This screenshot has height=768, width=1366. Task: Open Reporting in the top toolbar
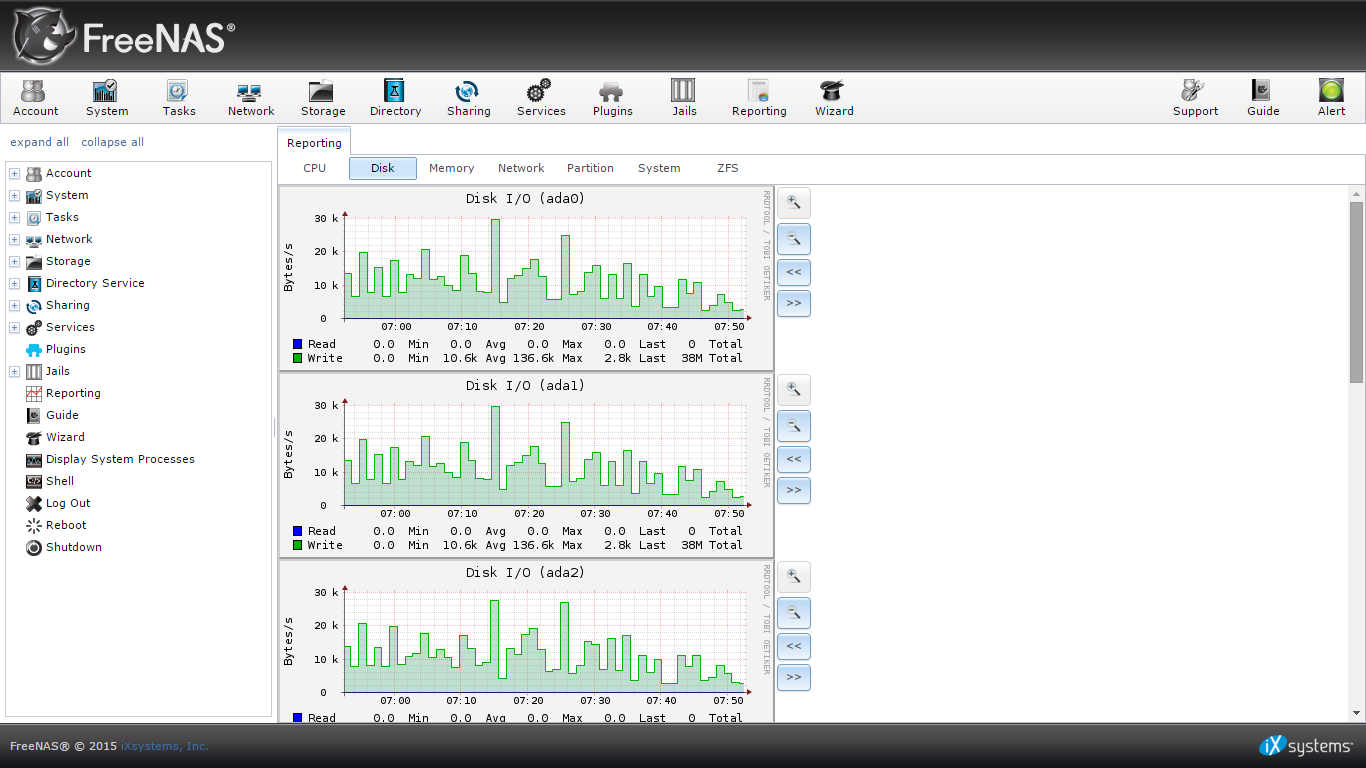pos(759,98)
